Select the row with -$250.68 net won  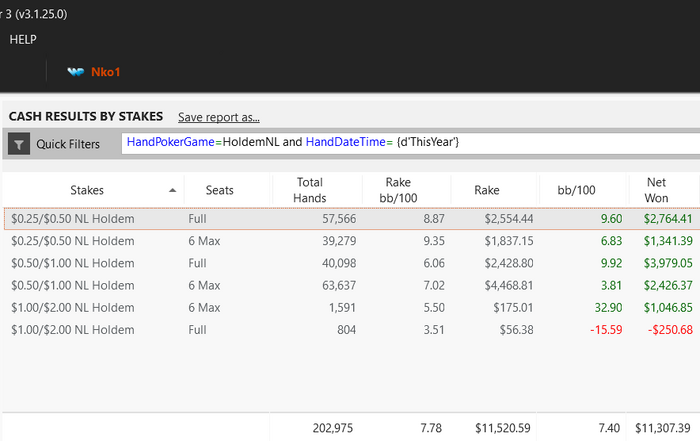coord(352,330)
